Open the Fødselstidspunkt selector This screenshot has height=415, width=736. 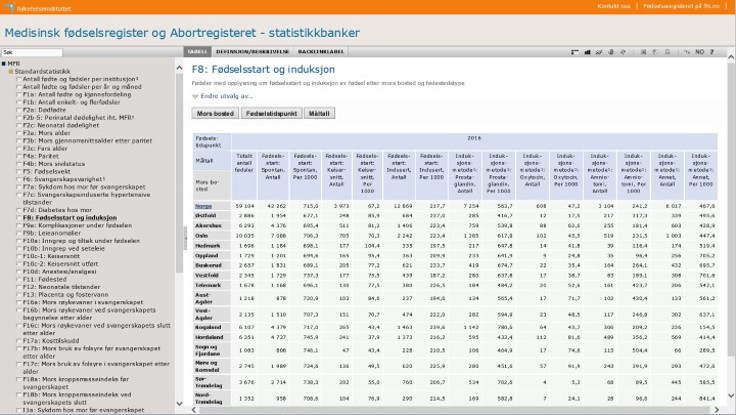[x=270, y=114]
